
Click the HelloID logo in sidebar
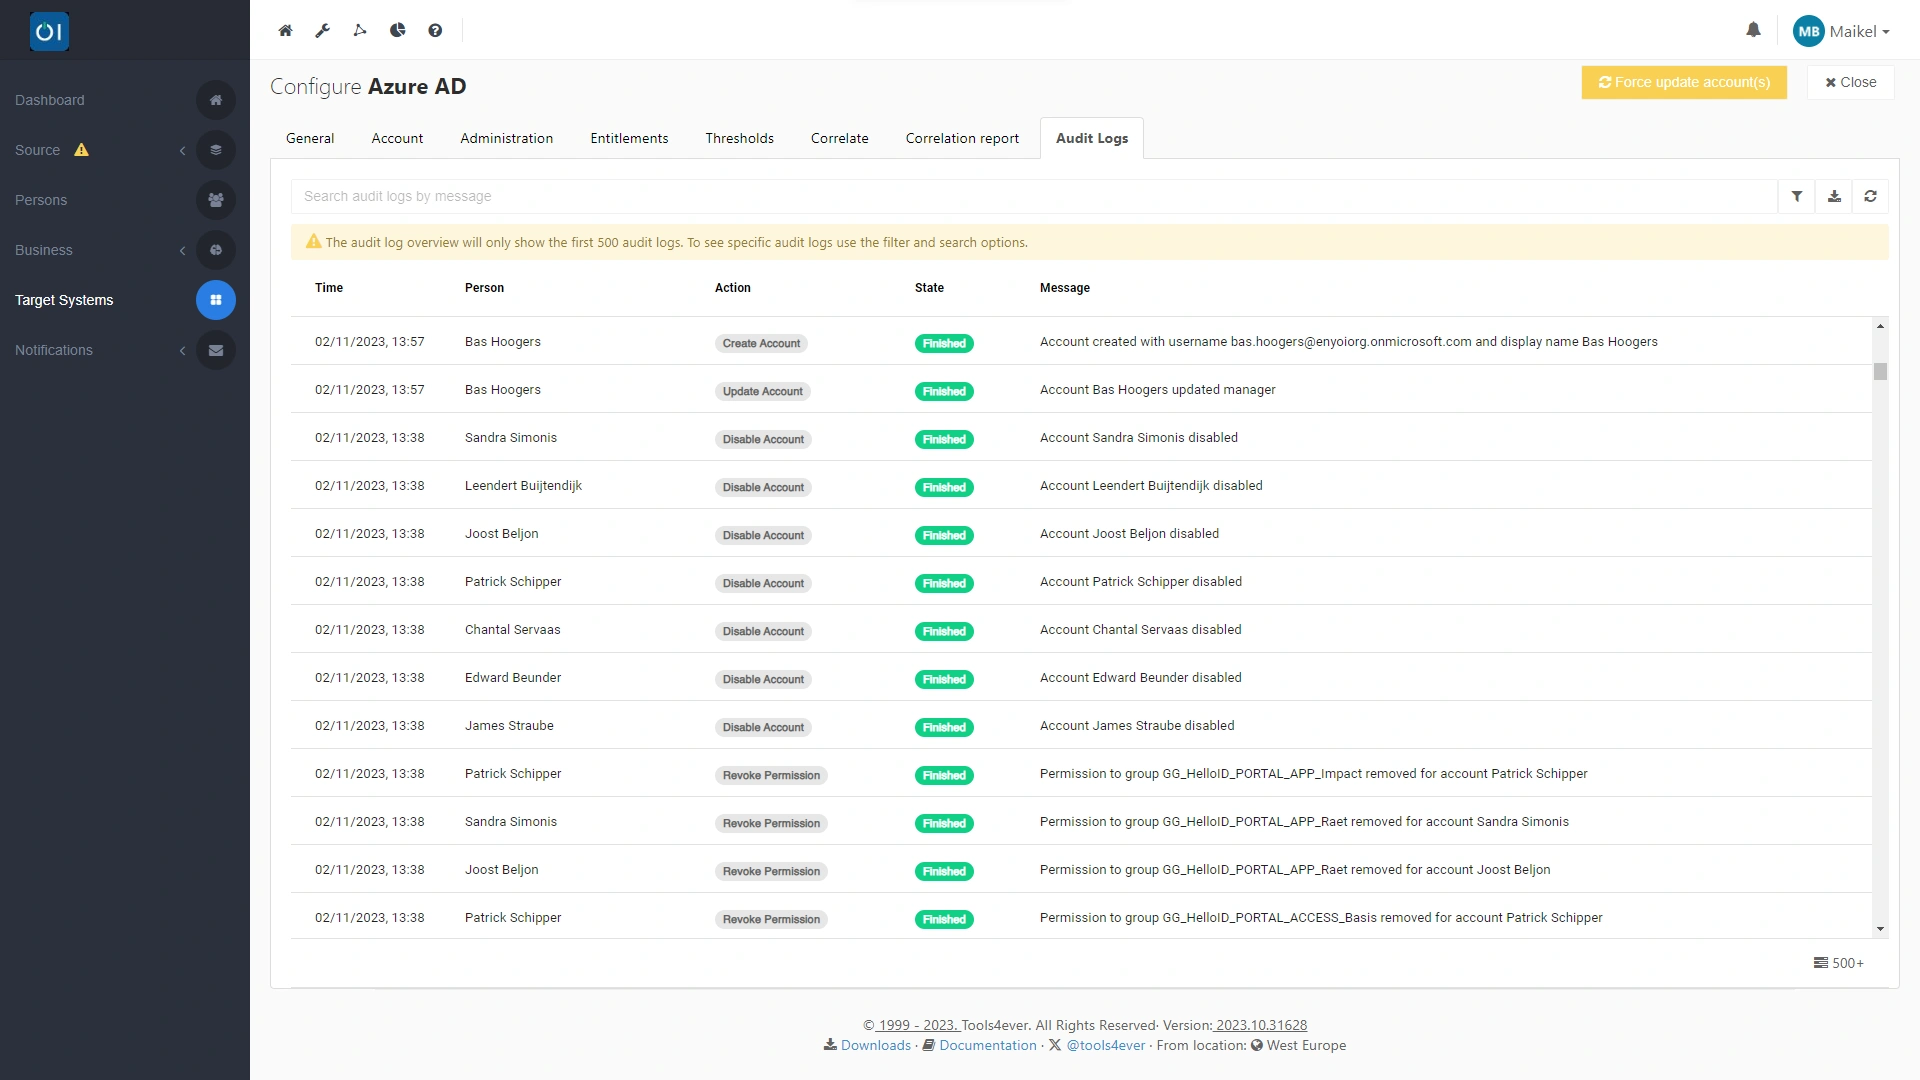tap(49, 31)
